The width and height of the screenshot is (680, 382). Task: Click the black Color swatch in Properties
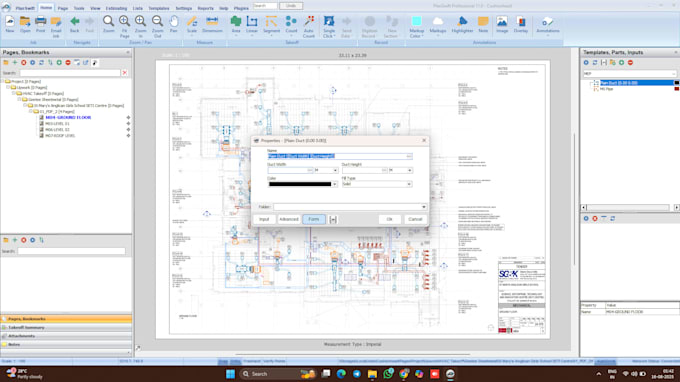click(x=300, y=184)
